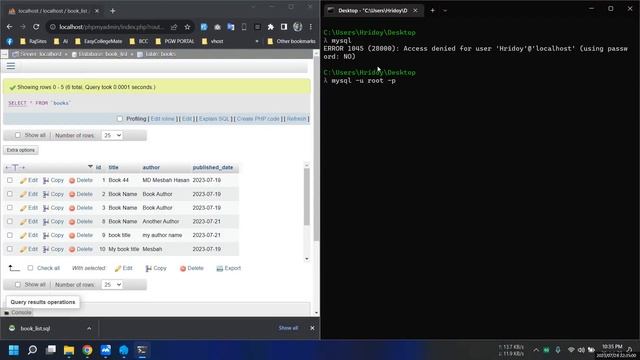Image resolution: width=640 pixels, height=360 pixels.
Task: Open the phpMyAdmin Console bar
Action: tap(18, 313)
